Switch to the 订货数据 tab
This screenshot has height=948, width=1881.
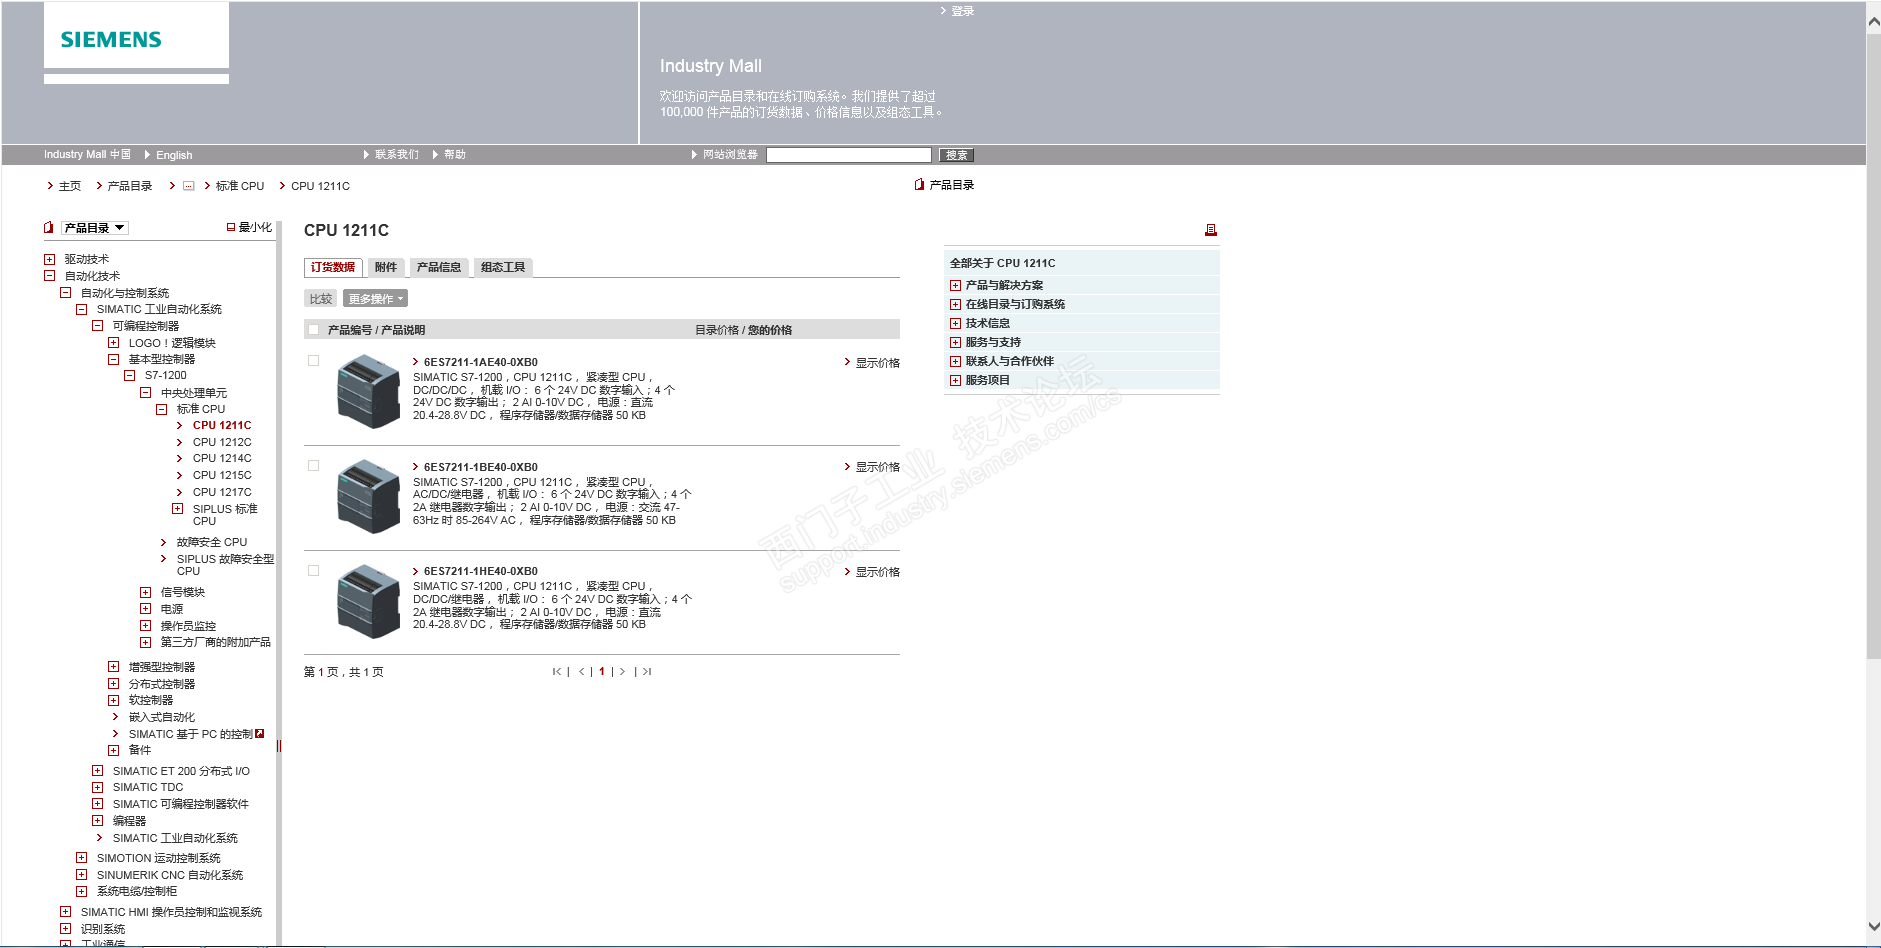pos(333,268)
